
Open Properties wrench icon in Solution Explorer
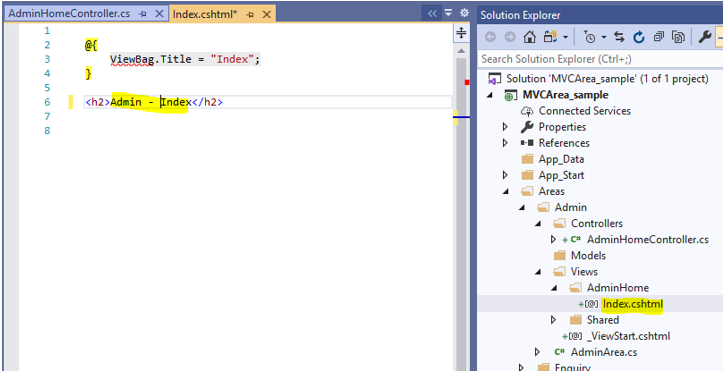coord(705,37)
